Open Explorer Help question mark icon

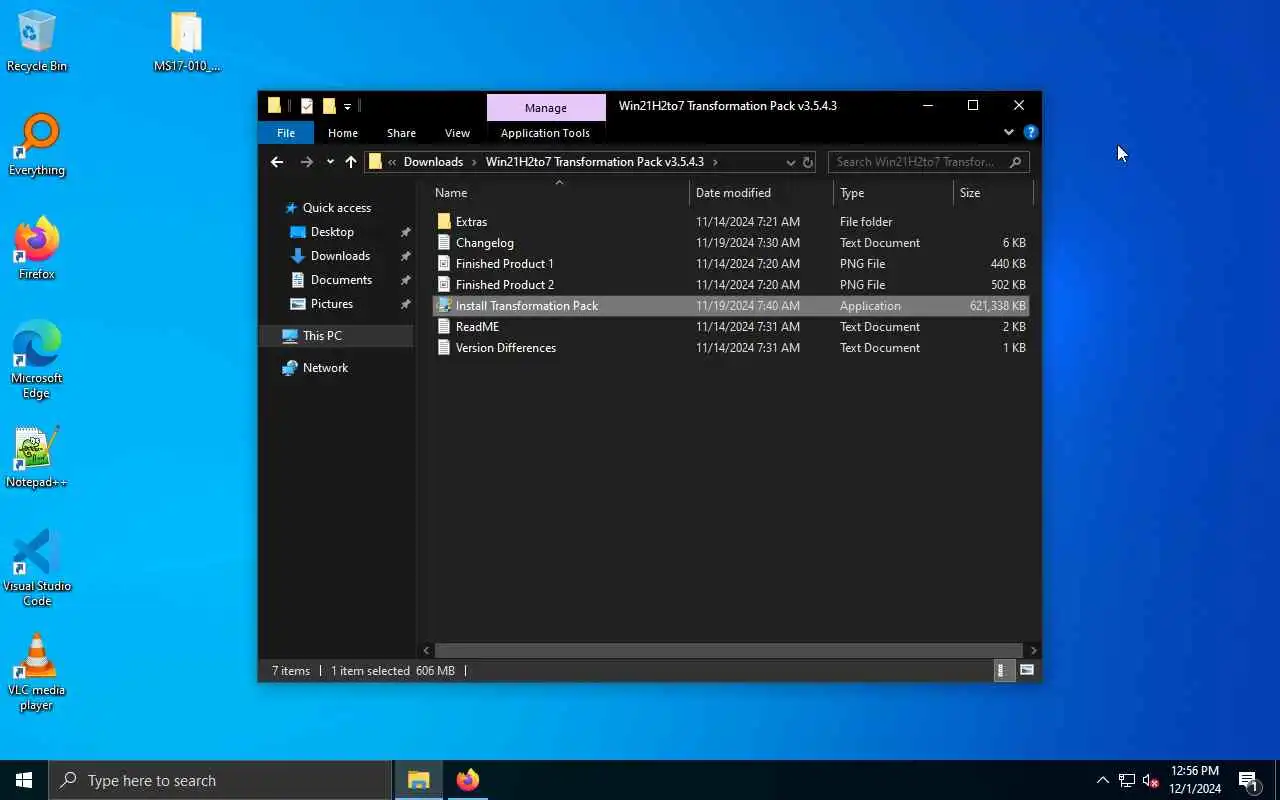click(1031, 132)
